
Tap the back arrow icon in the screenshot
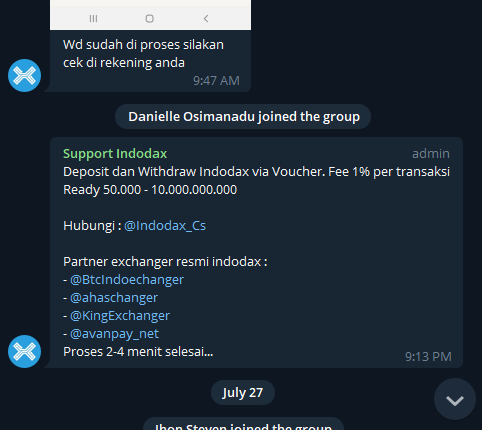pyautogui.click(x=206, y=18)
